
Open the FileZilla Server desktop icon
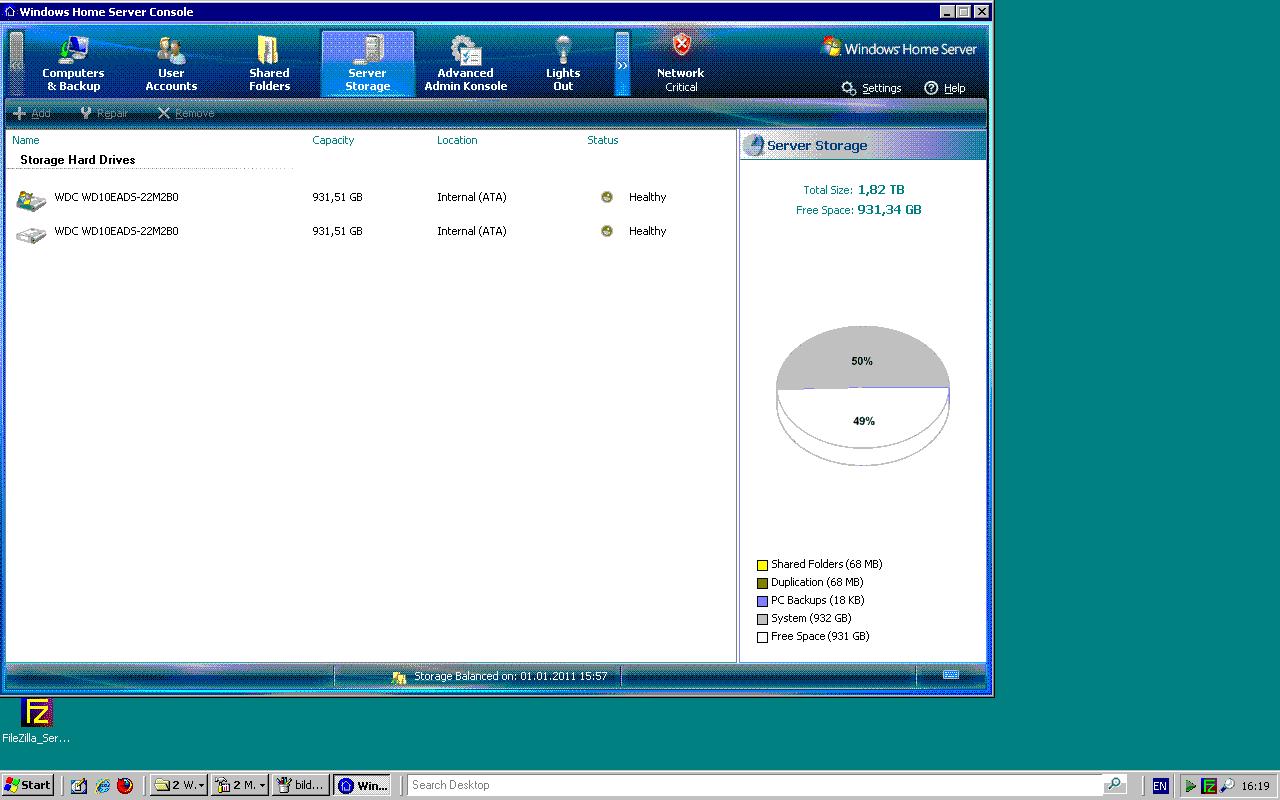point(36,721)
